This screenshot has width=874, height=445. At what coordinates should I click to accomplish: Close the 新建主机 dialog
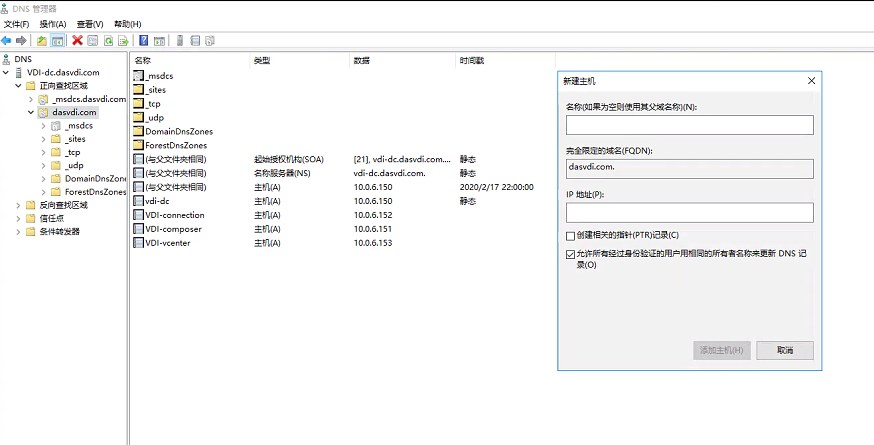(x=812, y=81)
